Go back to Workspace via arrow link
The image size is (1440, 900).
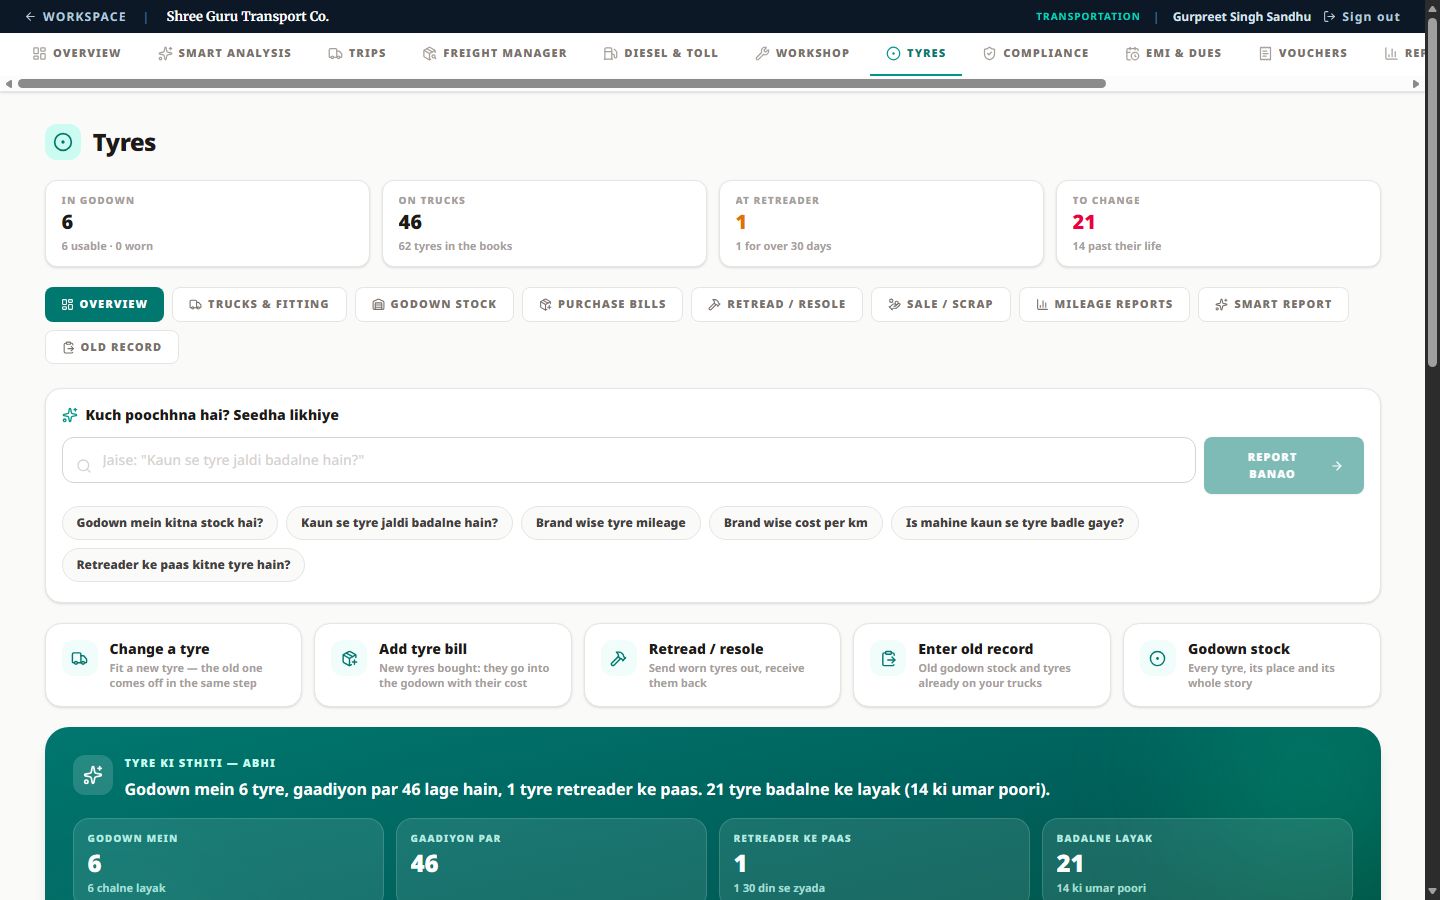tap(75, 16)
